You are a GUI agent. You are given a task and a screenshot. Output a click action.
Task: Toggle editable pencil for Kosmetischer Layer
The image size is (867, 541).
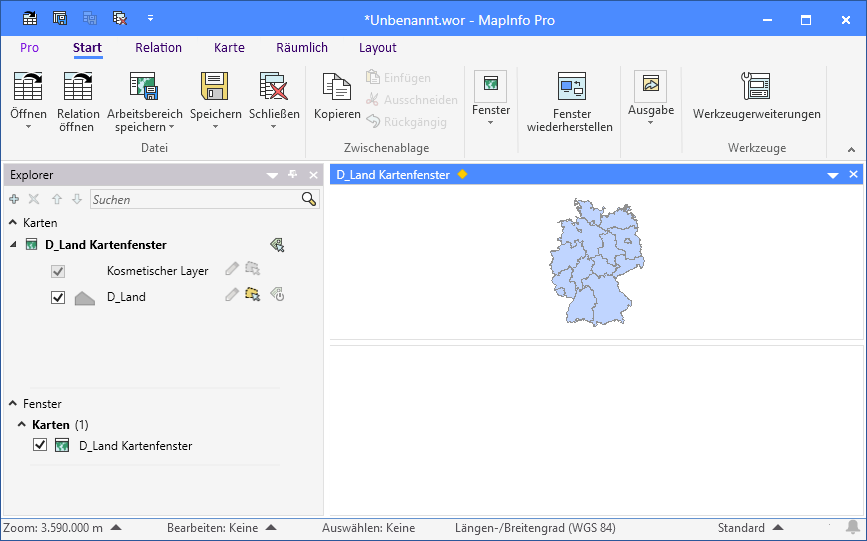point(232,269)
